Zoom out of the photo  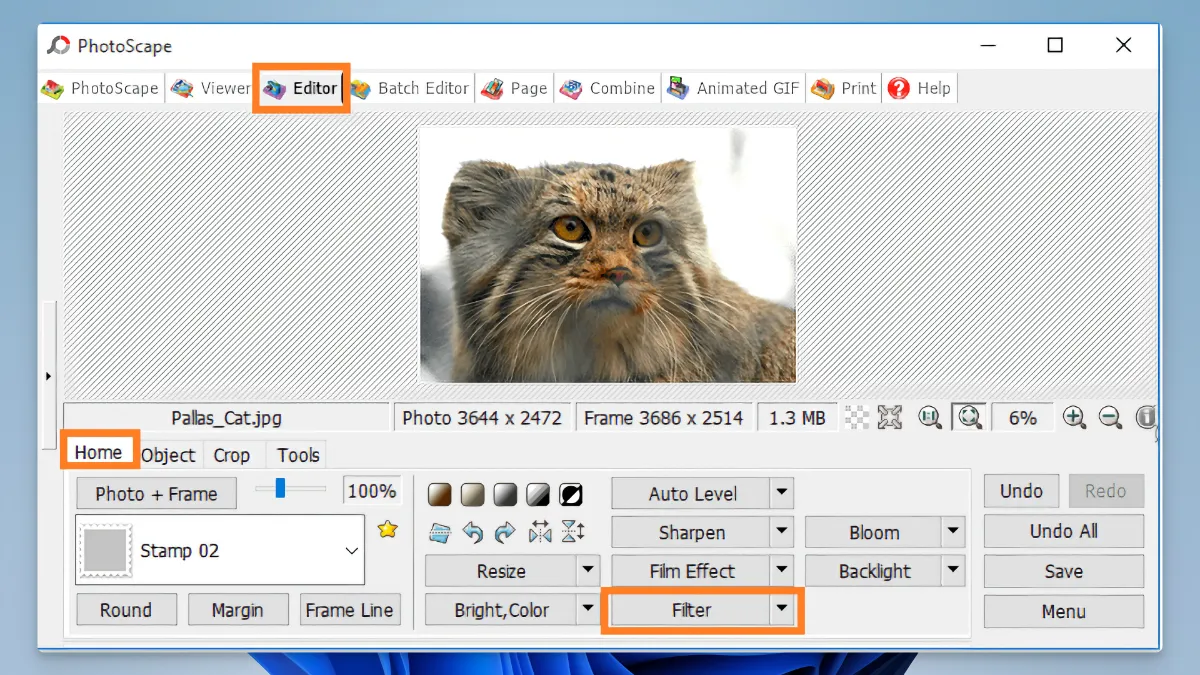[x=1110, y=417]
